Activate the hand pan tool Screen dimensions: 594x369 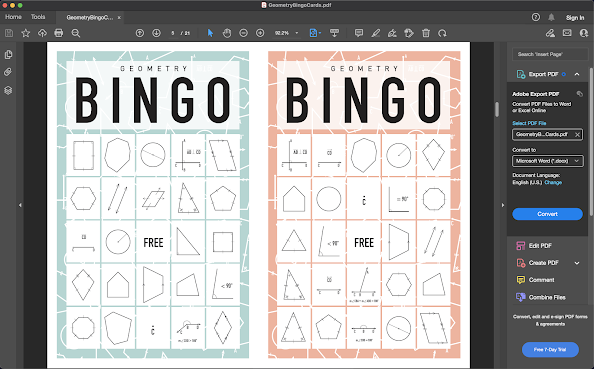[227, 33]
